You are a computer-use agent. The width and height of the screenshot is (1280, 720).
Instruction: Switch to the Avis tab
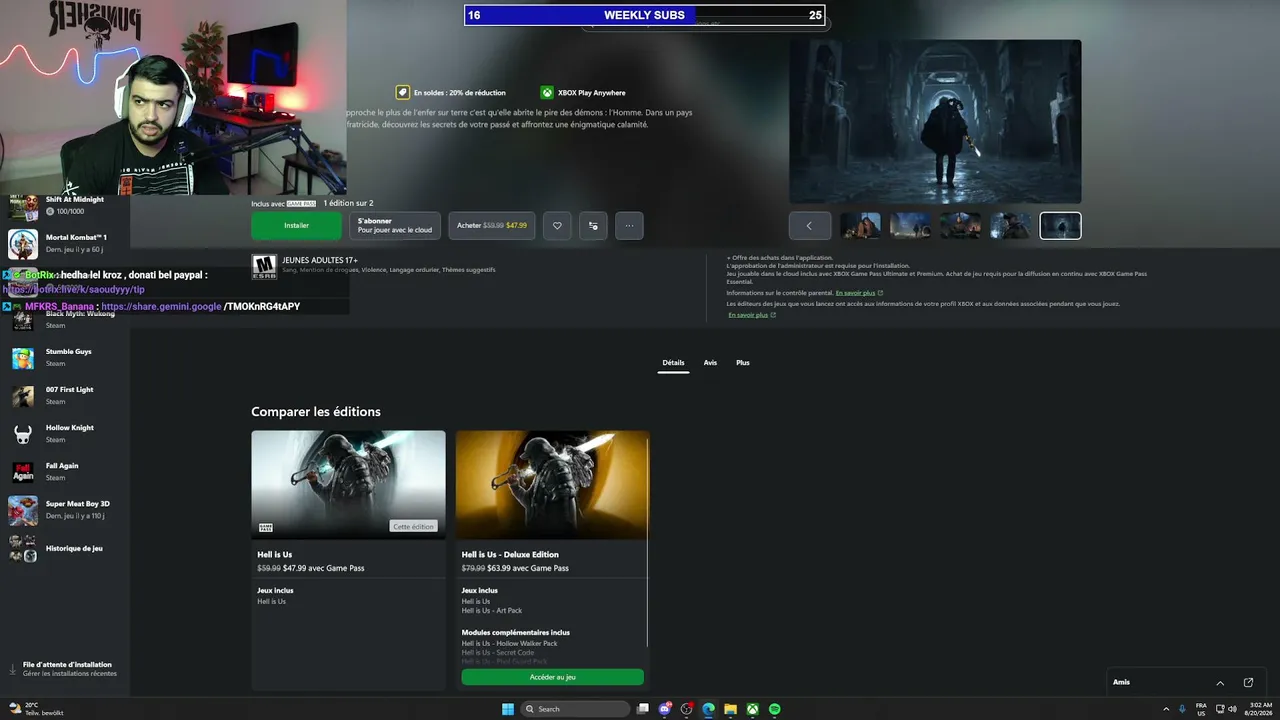point(710,363)
